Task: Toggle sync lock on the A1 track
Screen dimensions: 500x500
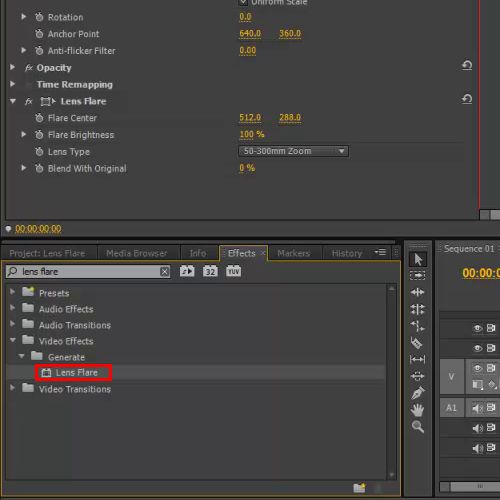Action: (491, 407)
